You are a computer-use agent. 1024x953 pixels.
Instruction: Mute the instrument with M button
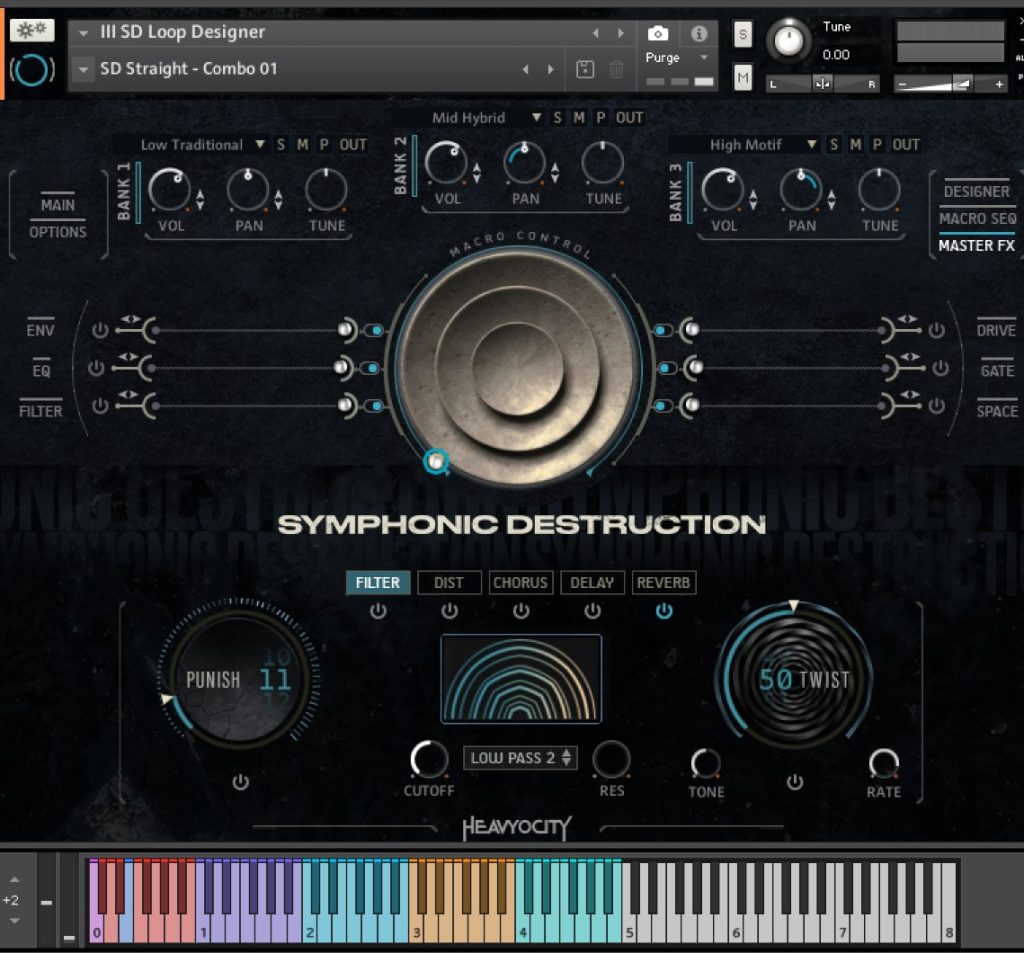(x=743, y=76)
